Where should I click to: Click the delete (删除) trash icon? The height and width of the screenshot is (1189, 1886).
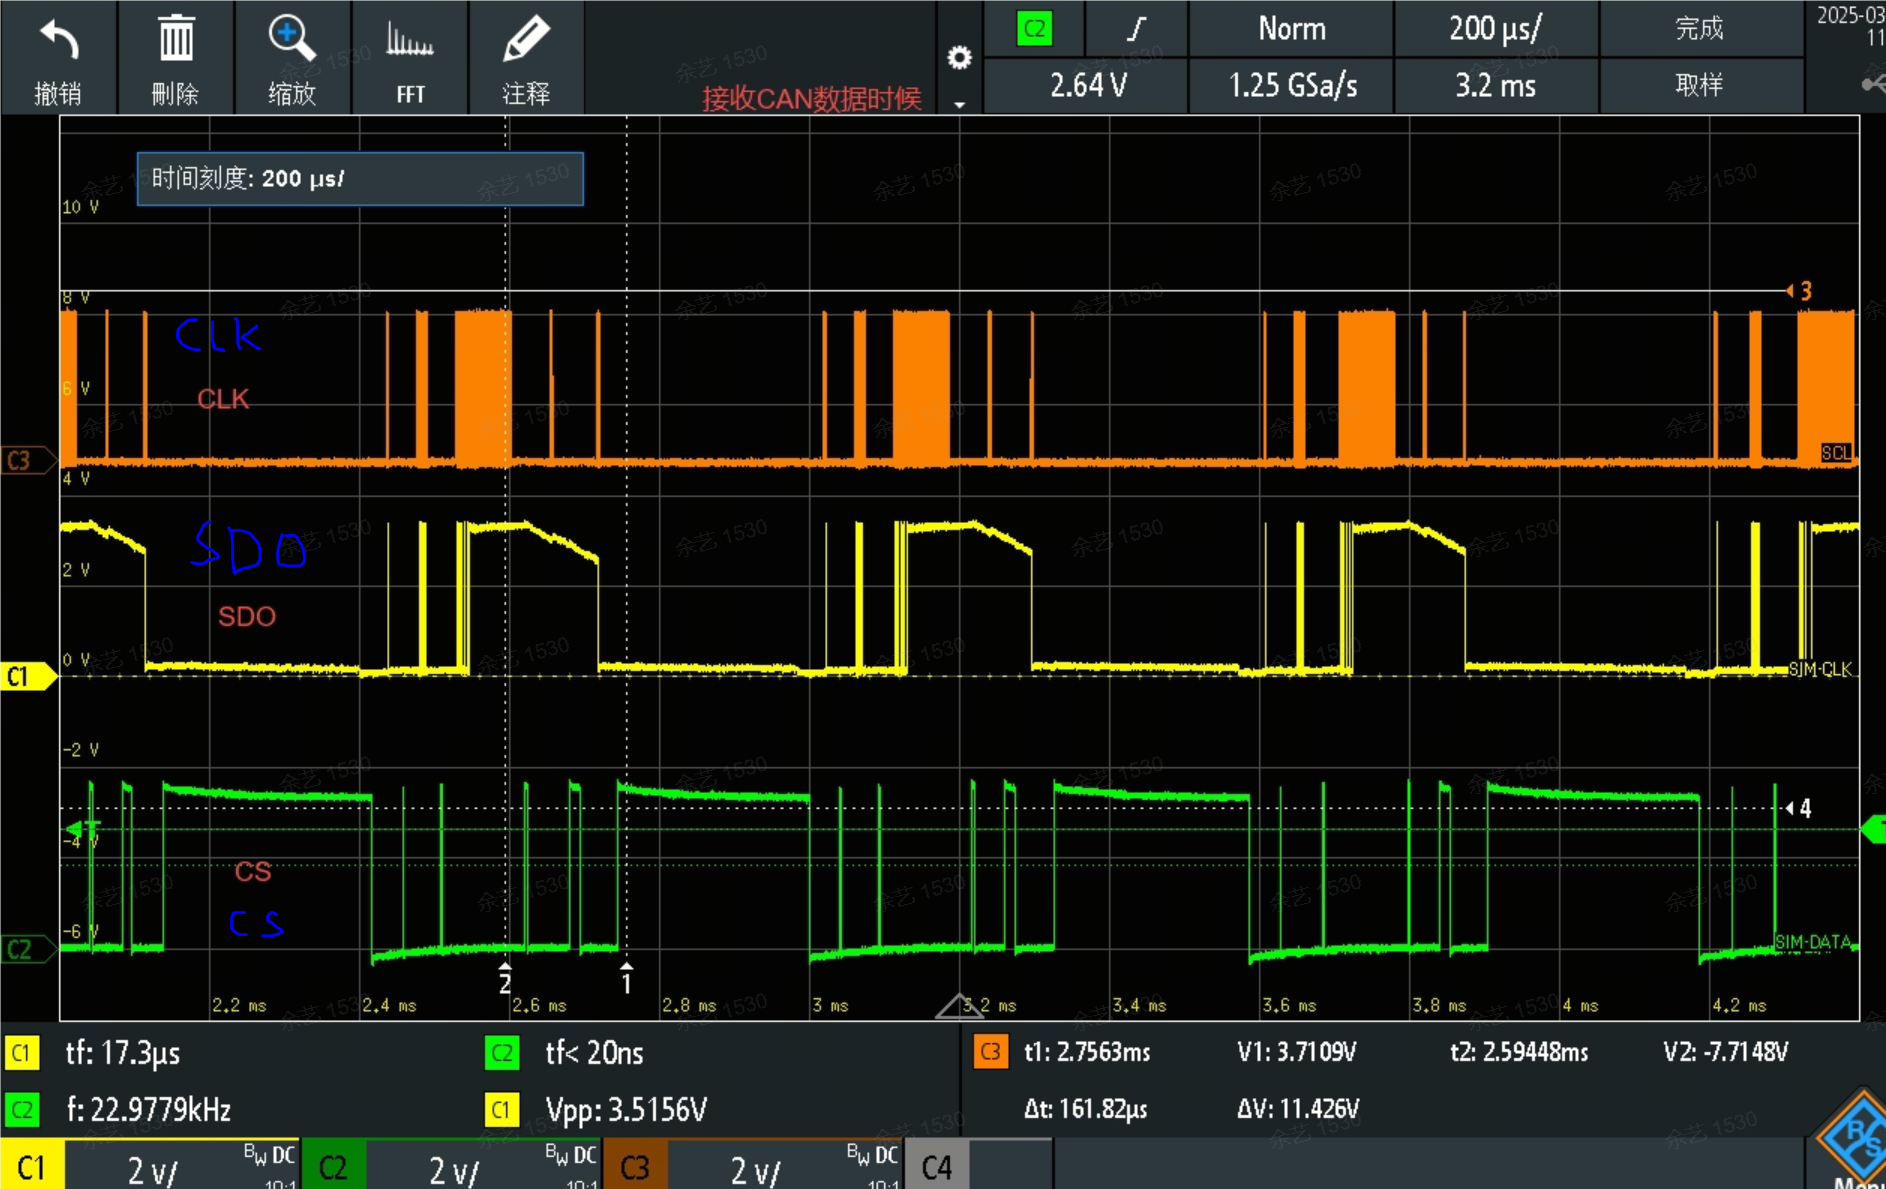click(x=176, y=38)
